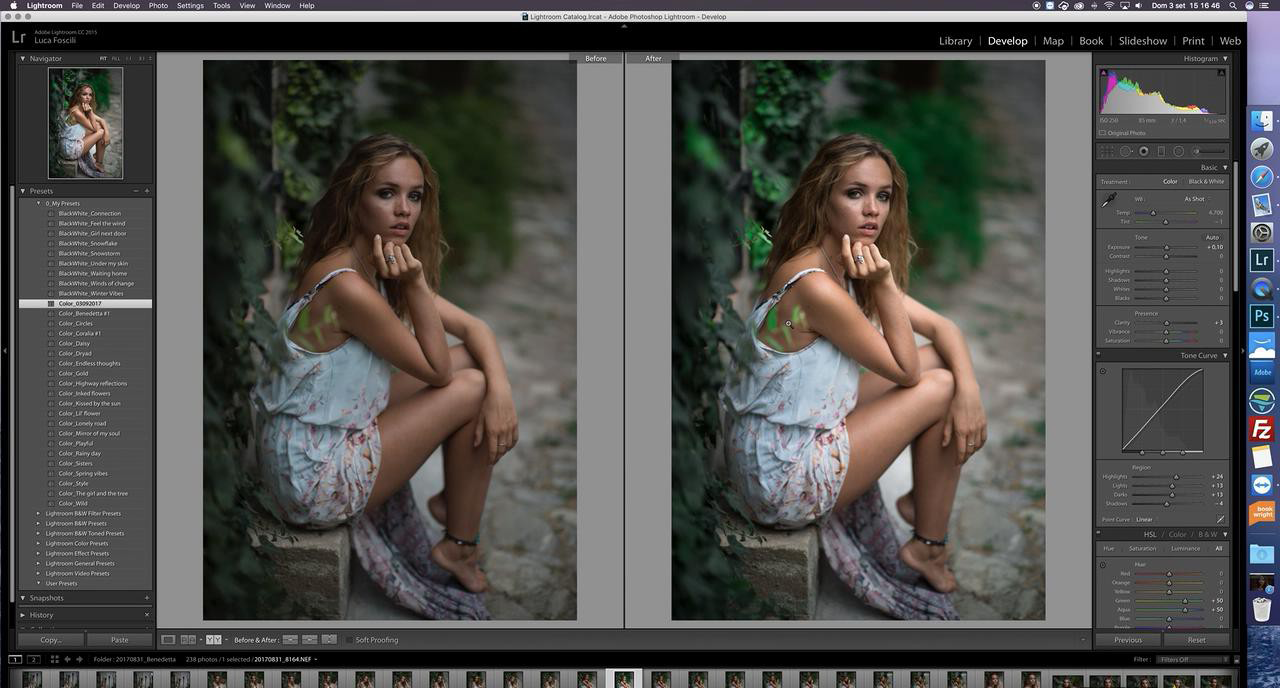Collapse the Presets panel

(23, 190)
